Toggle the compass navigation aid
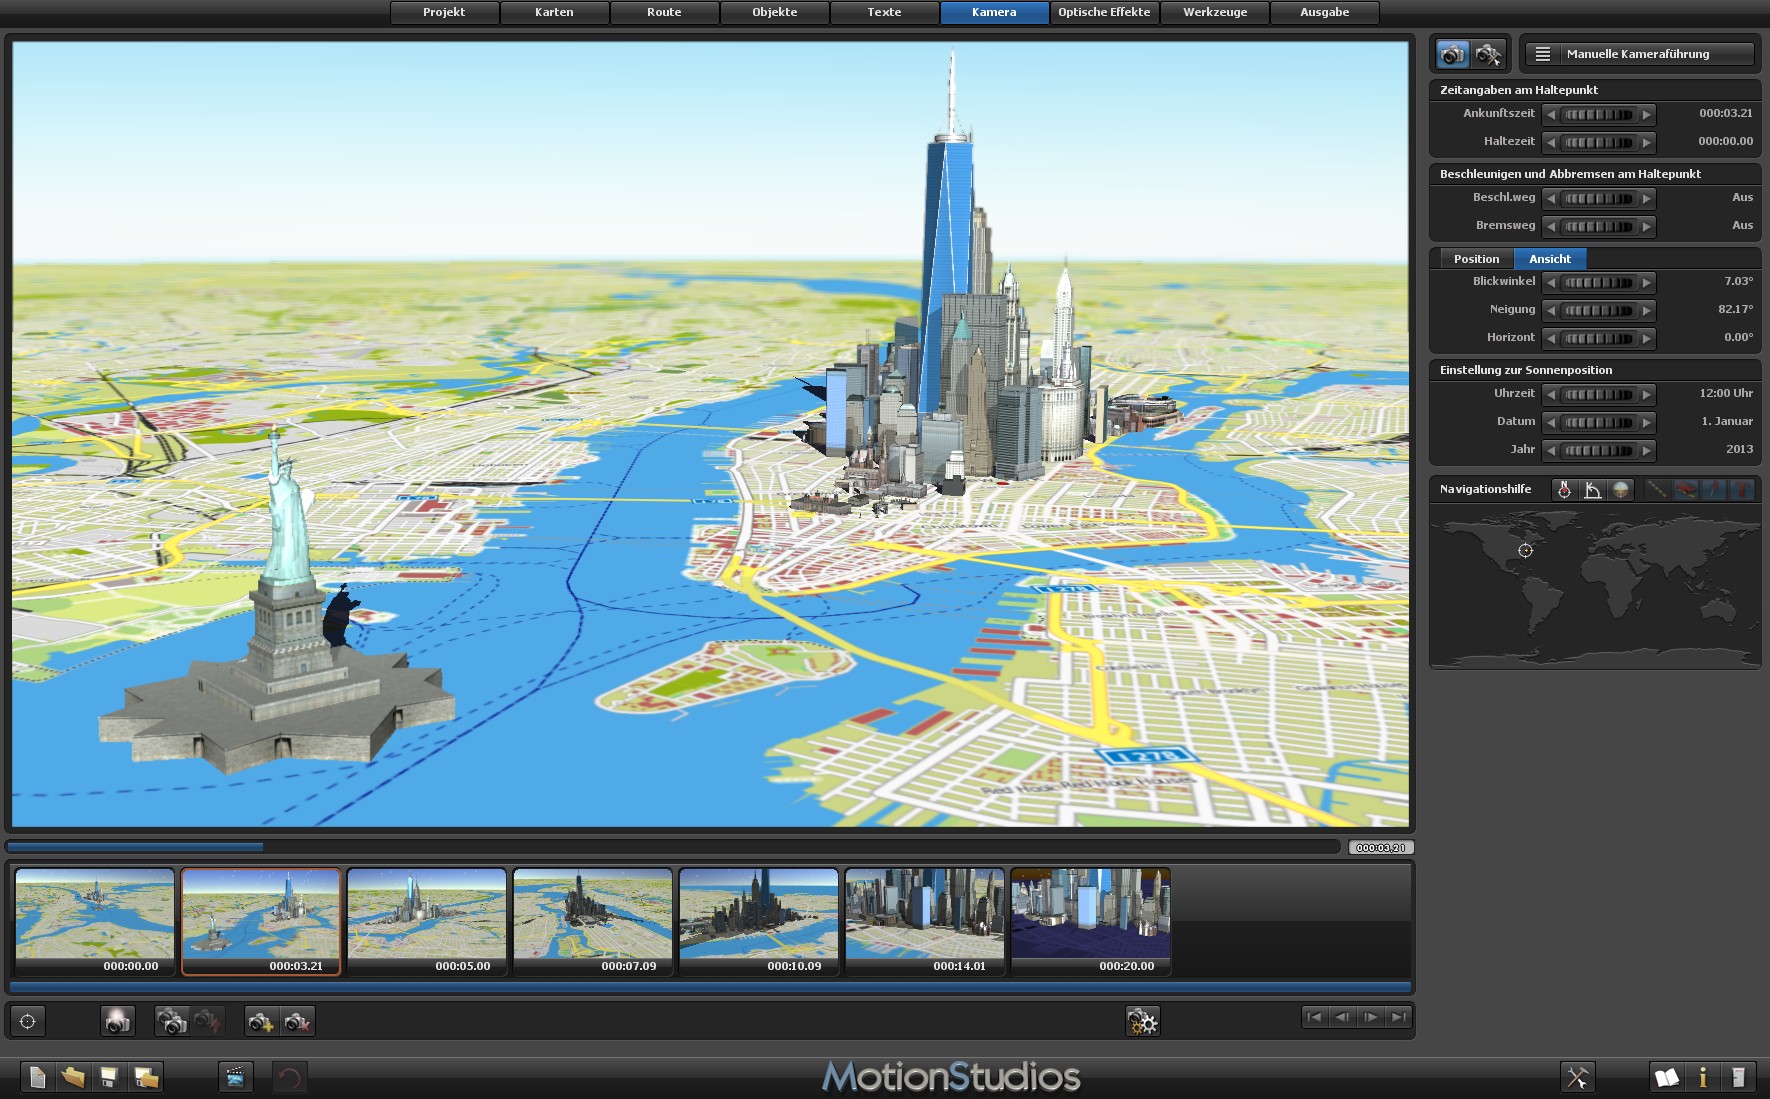Image resolution: width=1770 pixels, height=1099 pixels. click(1564, 489)
